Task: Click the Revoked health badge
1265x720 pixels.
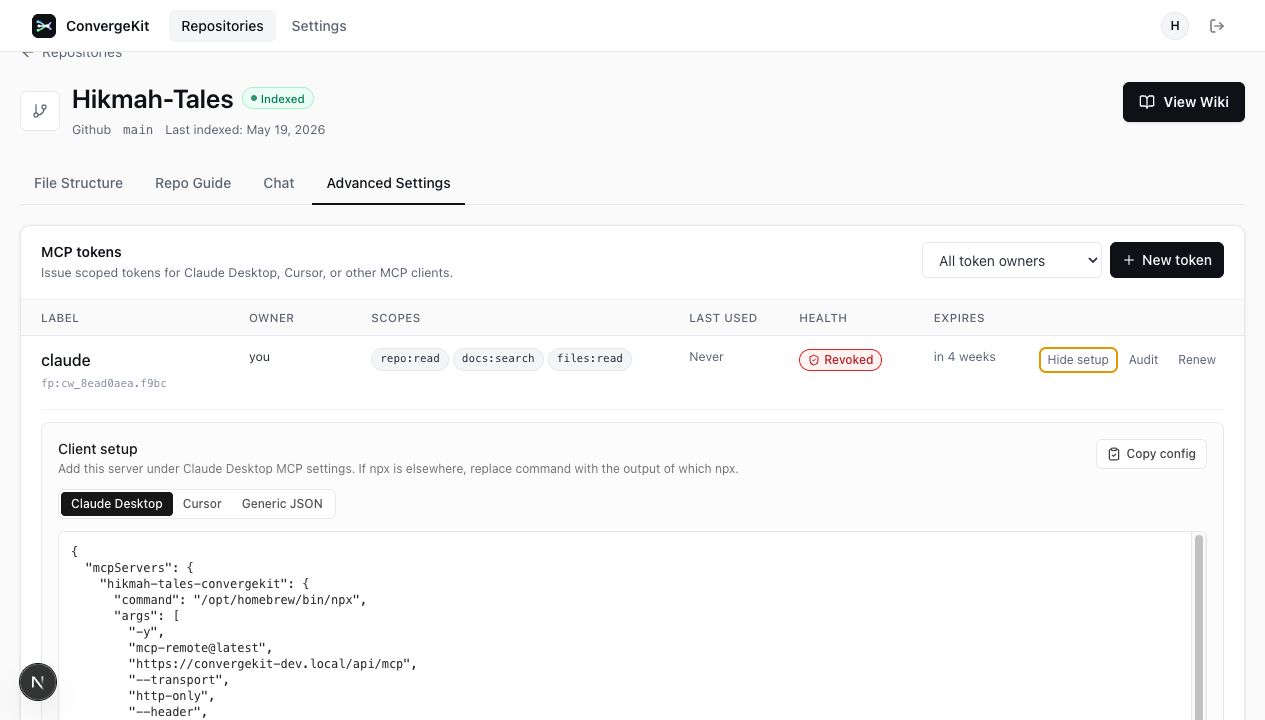Action: click(840, 360)
